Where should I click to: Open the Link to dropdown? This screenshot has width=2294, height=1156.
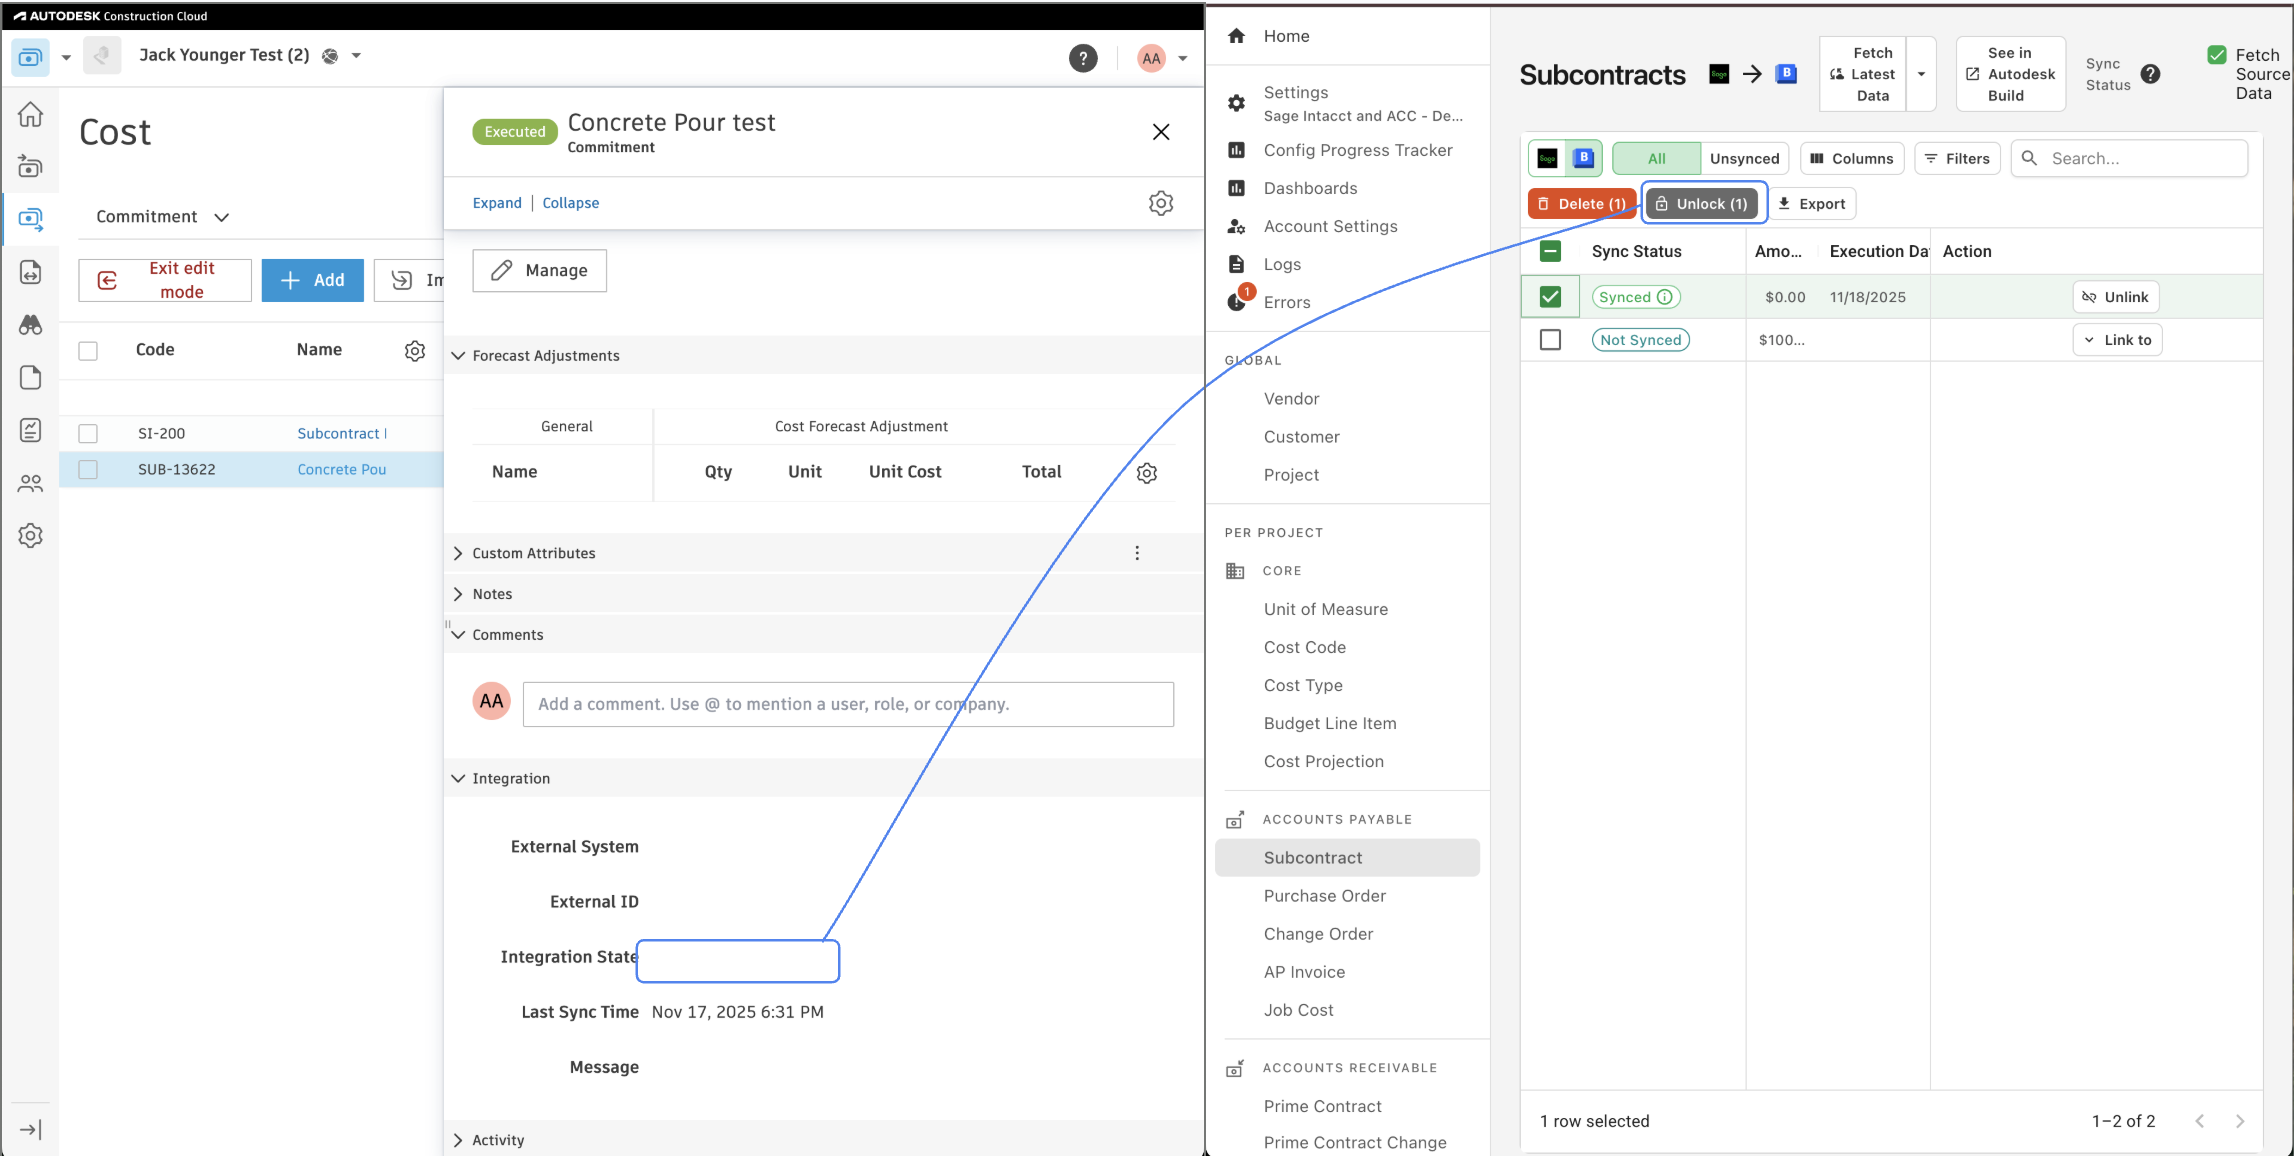point(2117,340)
